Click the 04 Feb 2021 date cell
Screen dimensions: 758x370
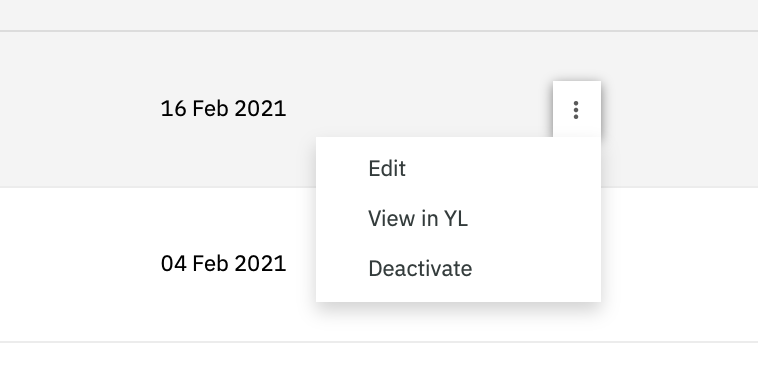point(223,264)
